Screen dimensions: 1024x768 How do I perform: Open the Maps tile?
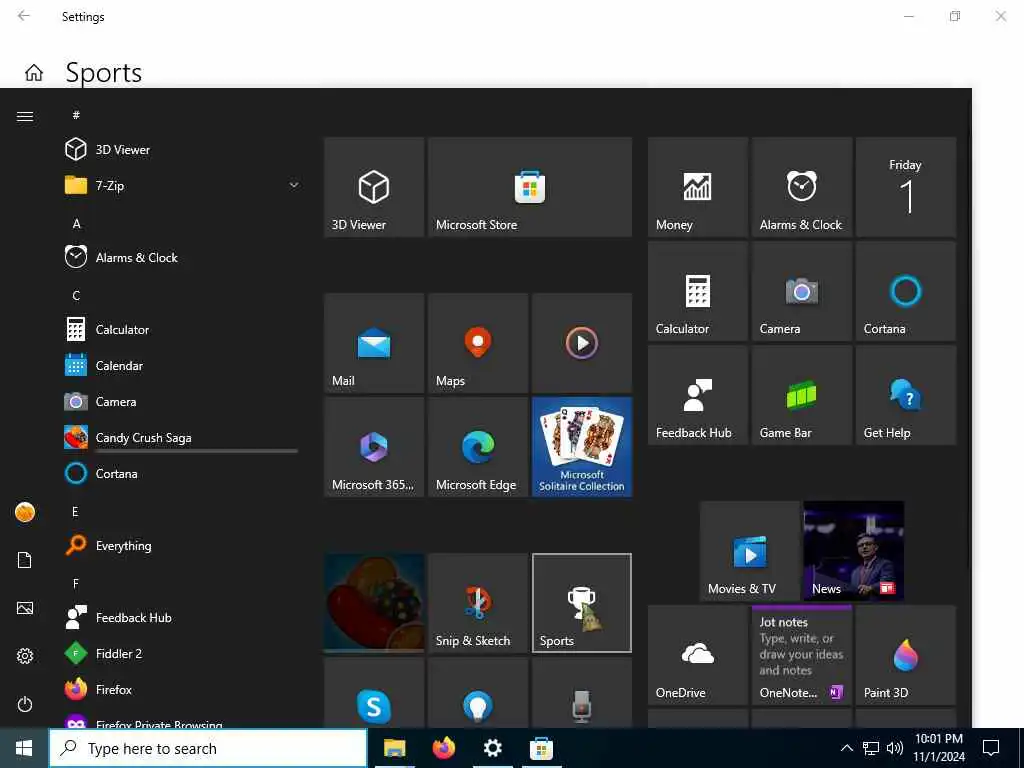[478, 343]
